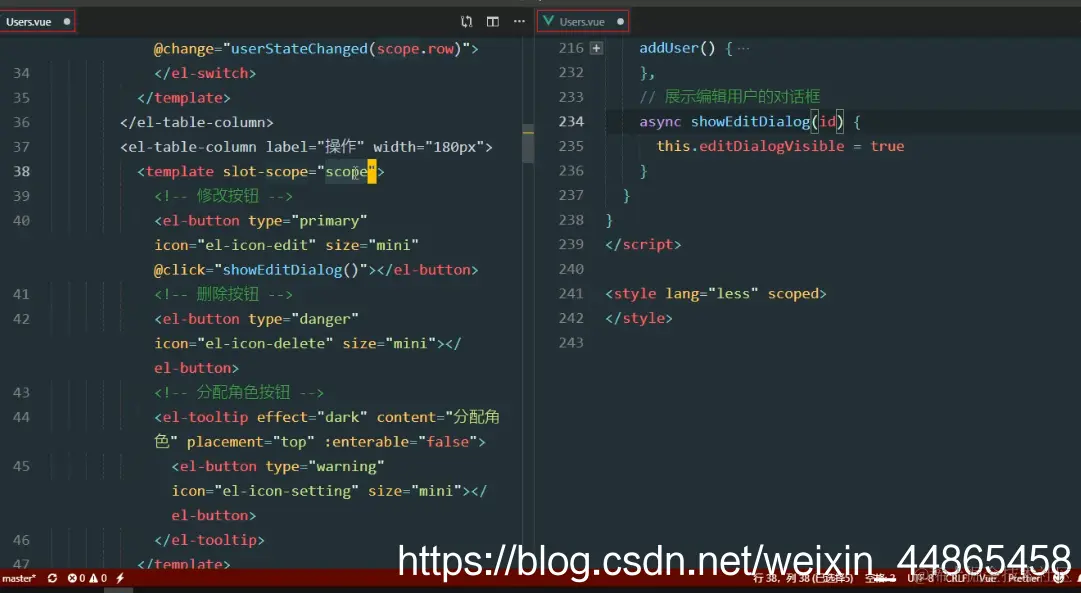The height and width of the screenshot is (593, 1081).
Task: Click the this.editDialogVisible = true line
Action: click(x=780, y=146)
